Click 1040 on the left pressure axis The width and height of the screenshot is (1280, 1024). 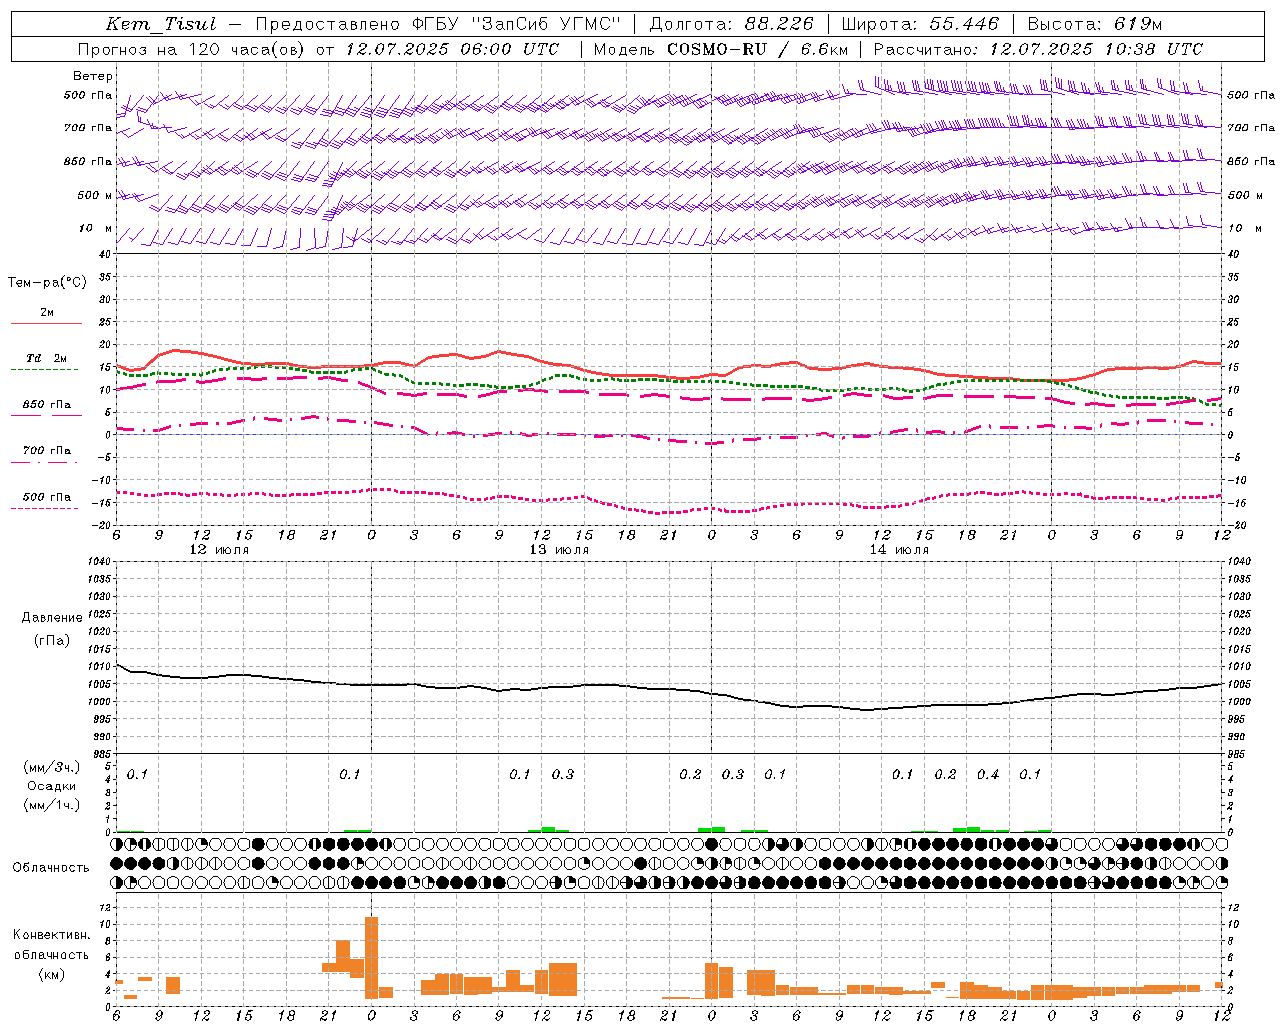(x=101, y=562)
